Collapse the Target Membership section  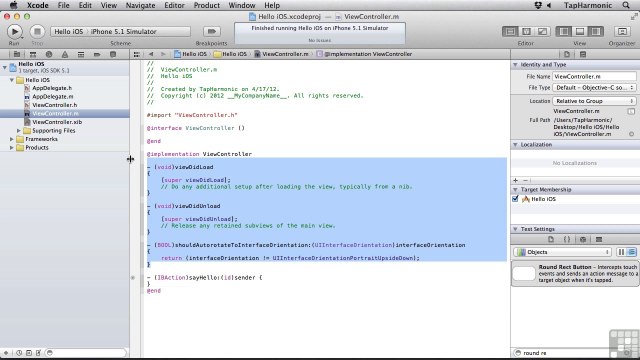point(515,189)
